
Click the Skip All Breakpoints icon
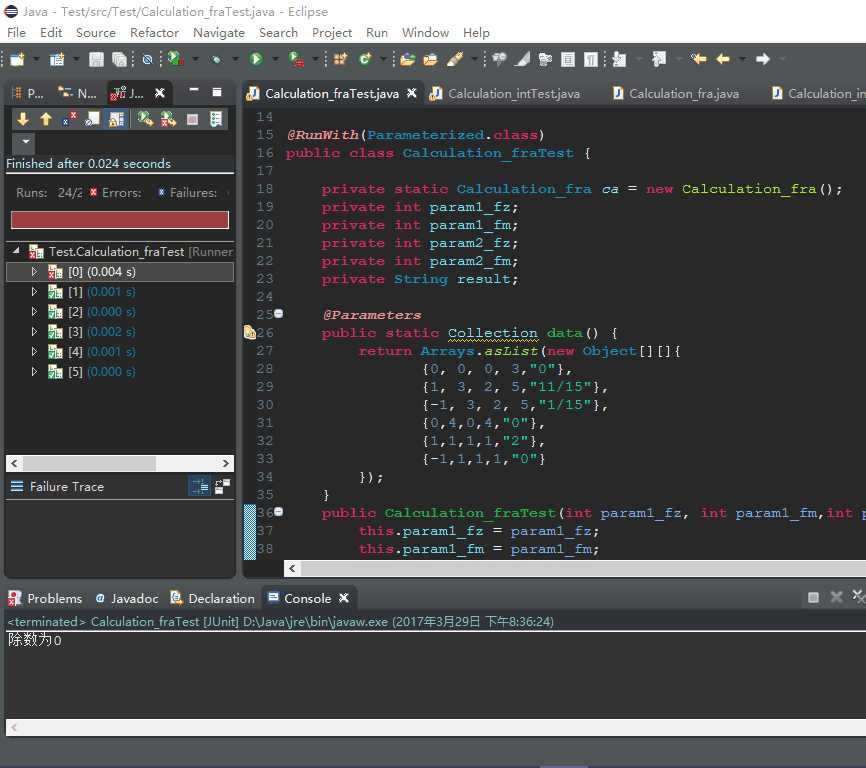pos(147,59)
